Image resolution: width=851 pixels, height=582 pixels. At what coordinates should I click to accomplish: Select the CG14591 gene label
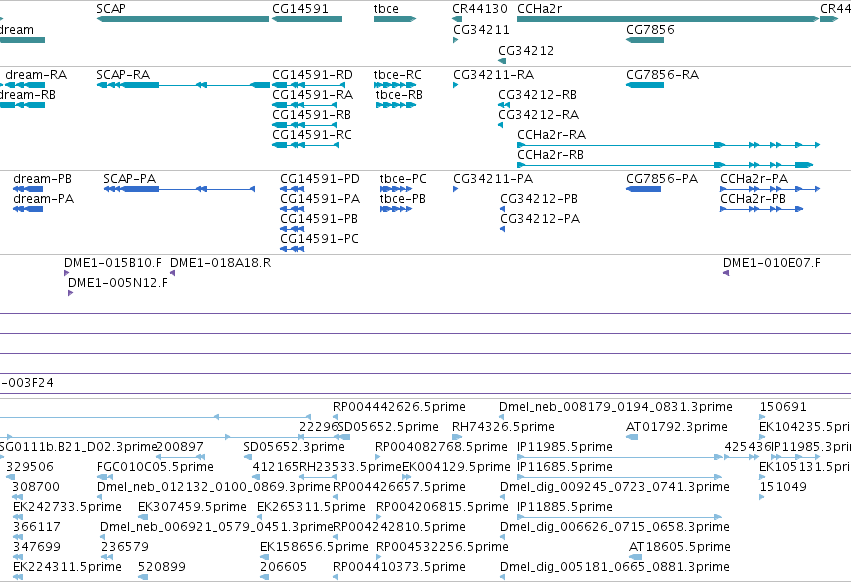pyautogui.click(x=300, y=9)
